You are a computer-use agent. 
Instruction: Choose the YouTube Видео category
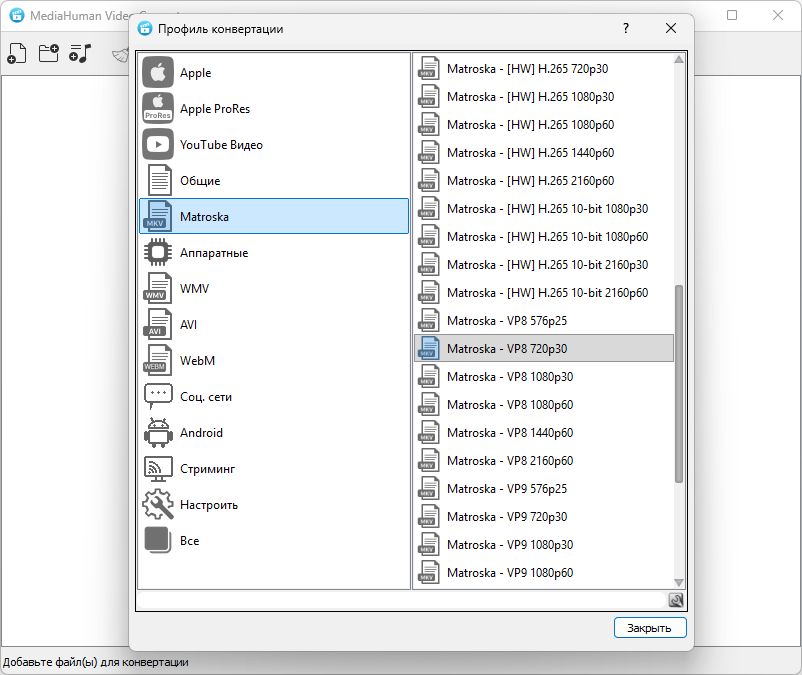tap(274, 145)
